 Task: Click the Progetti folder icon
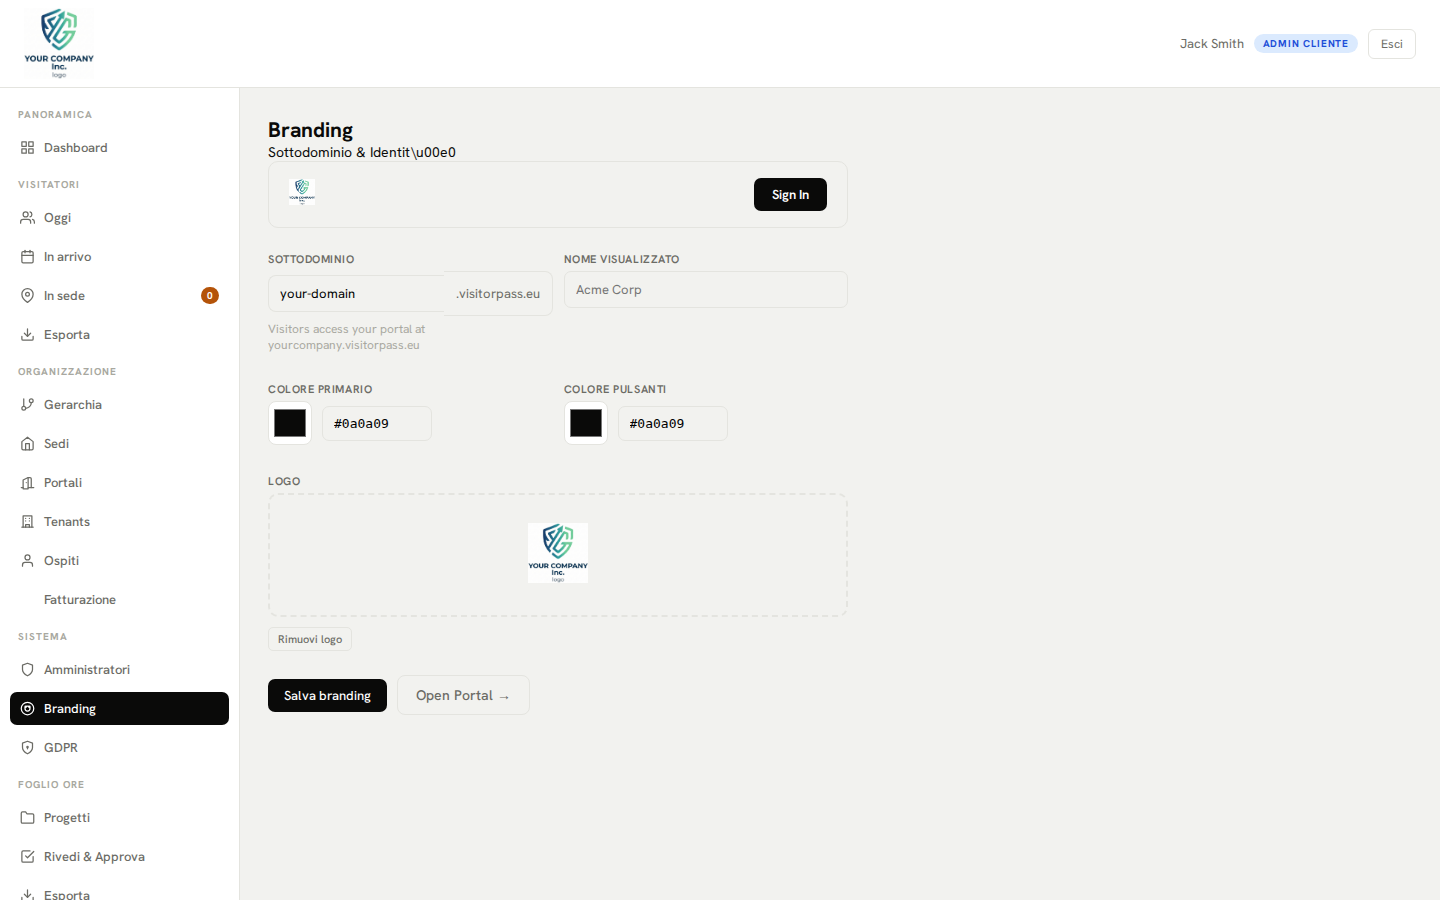coord(27,818)
